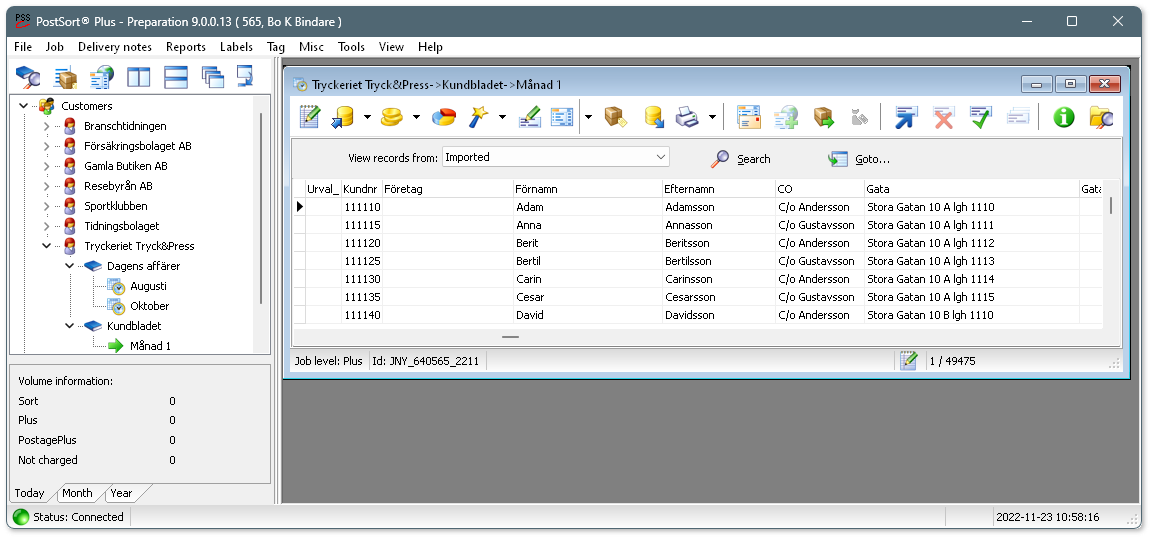Expand the Gamla Butiken AB node
1152x539 pixels.
pos(46,166)
